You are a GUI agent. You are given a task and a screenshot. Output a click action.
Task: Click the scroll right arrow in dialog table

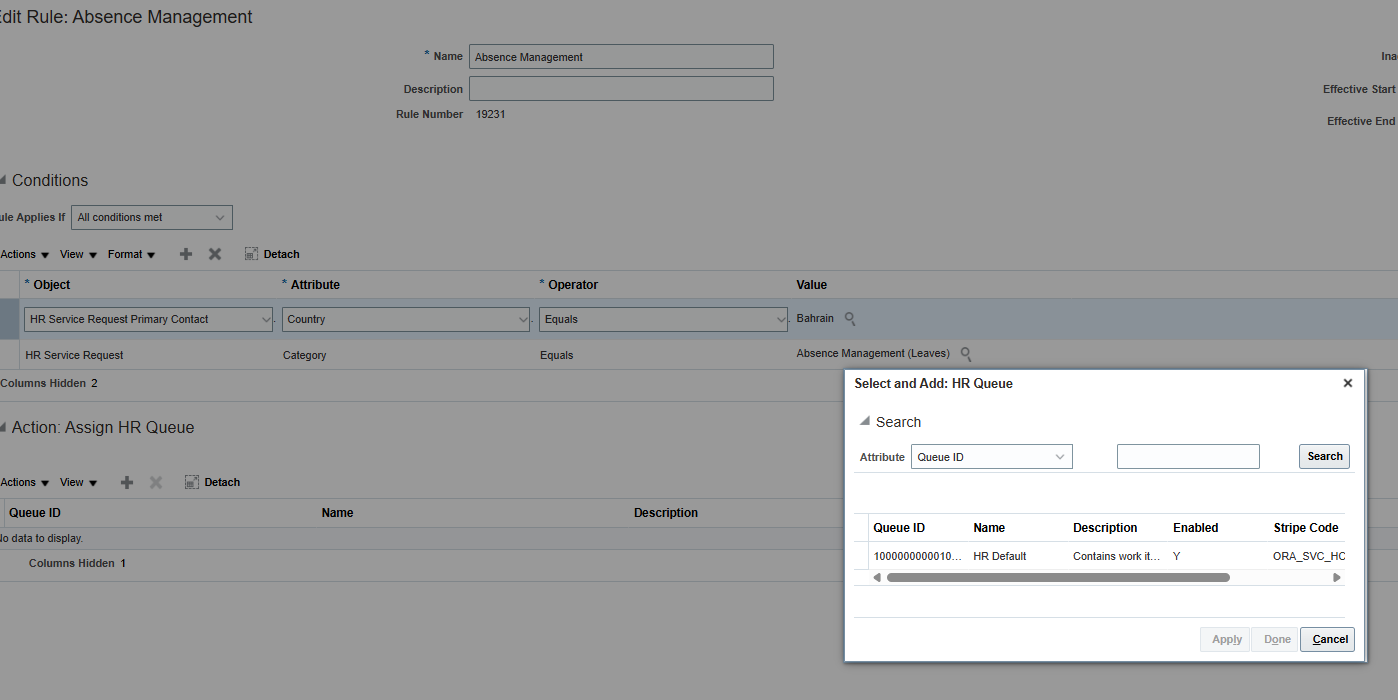click(1336, 578)
